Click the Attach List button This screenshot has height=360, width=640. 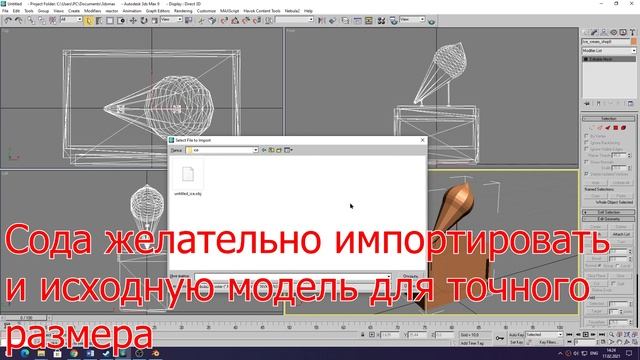click(621, 234)
